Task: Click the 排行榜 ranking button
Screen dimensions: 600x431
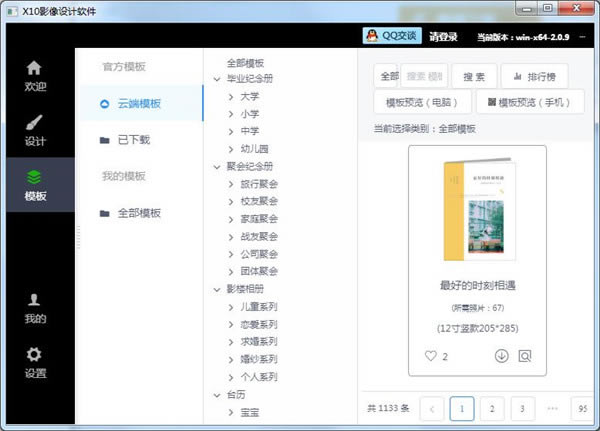Action: [534, 77]
